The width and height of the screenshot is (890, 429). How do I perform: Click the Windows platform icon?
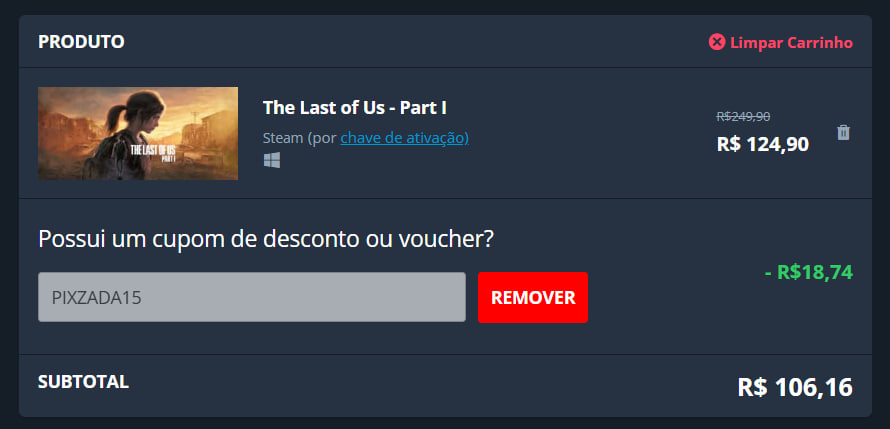point(272,160)
